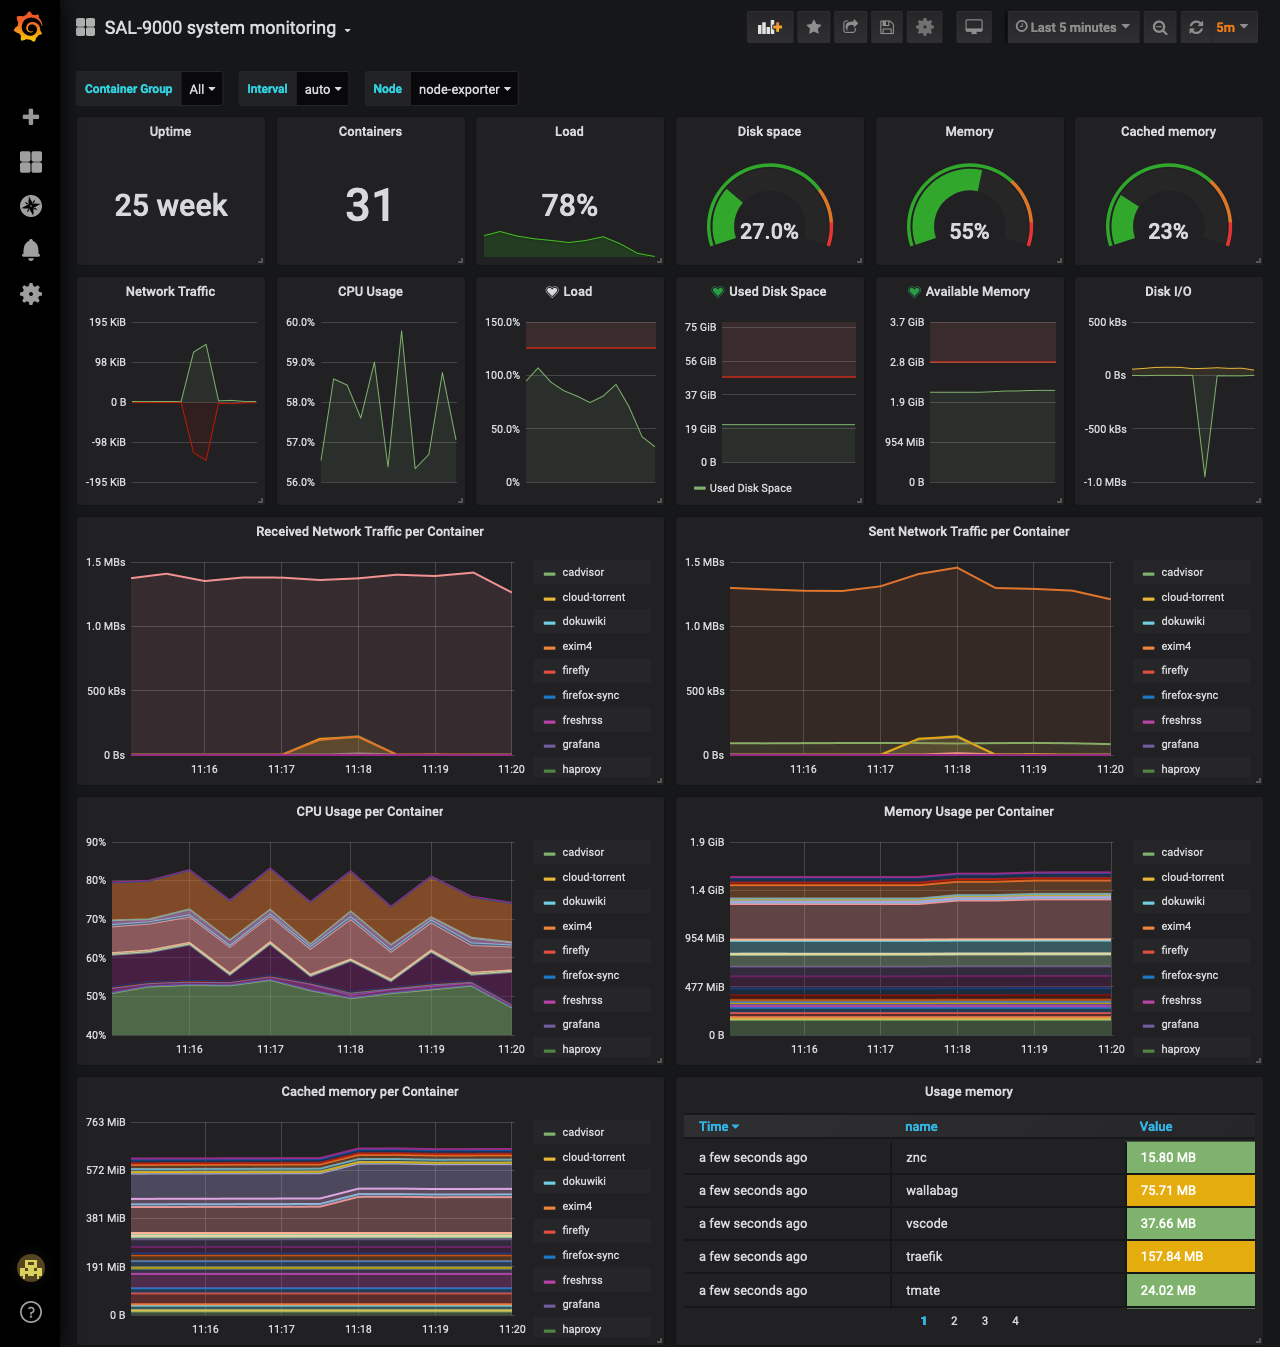
Task: Click the user avatar in sidebar
Action: coord(31,1268)
